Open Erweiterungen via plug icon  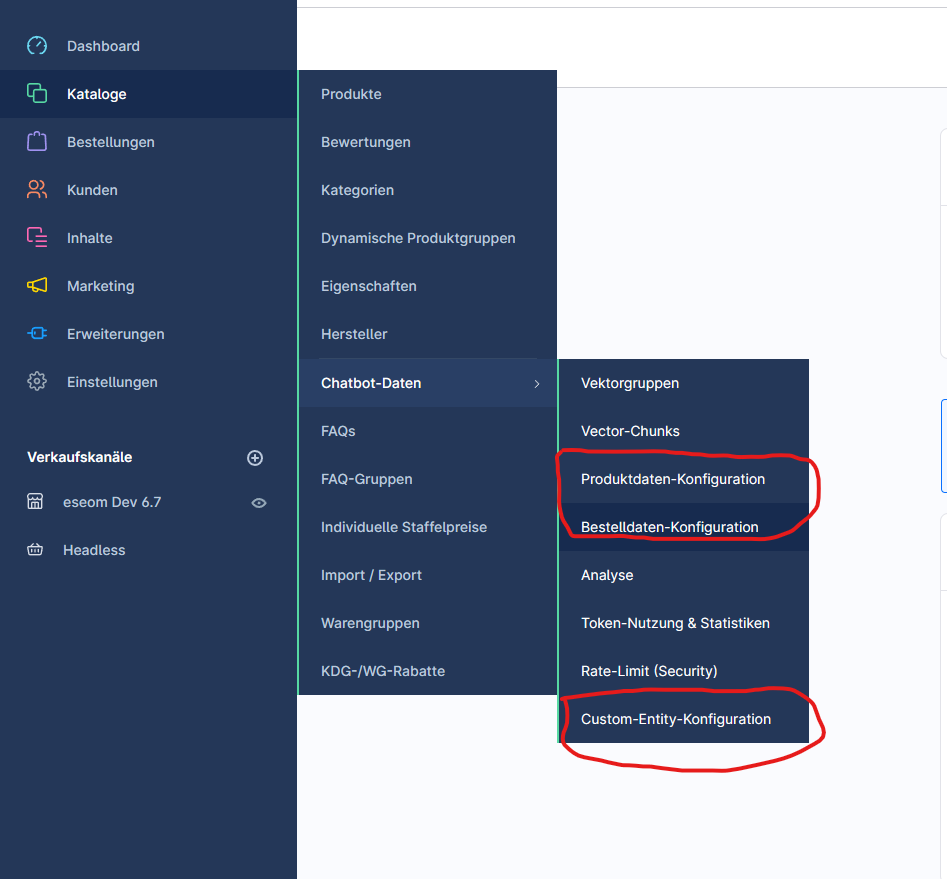click(37, 334)
